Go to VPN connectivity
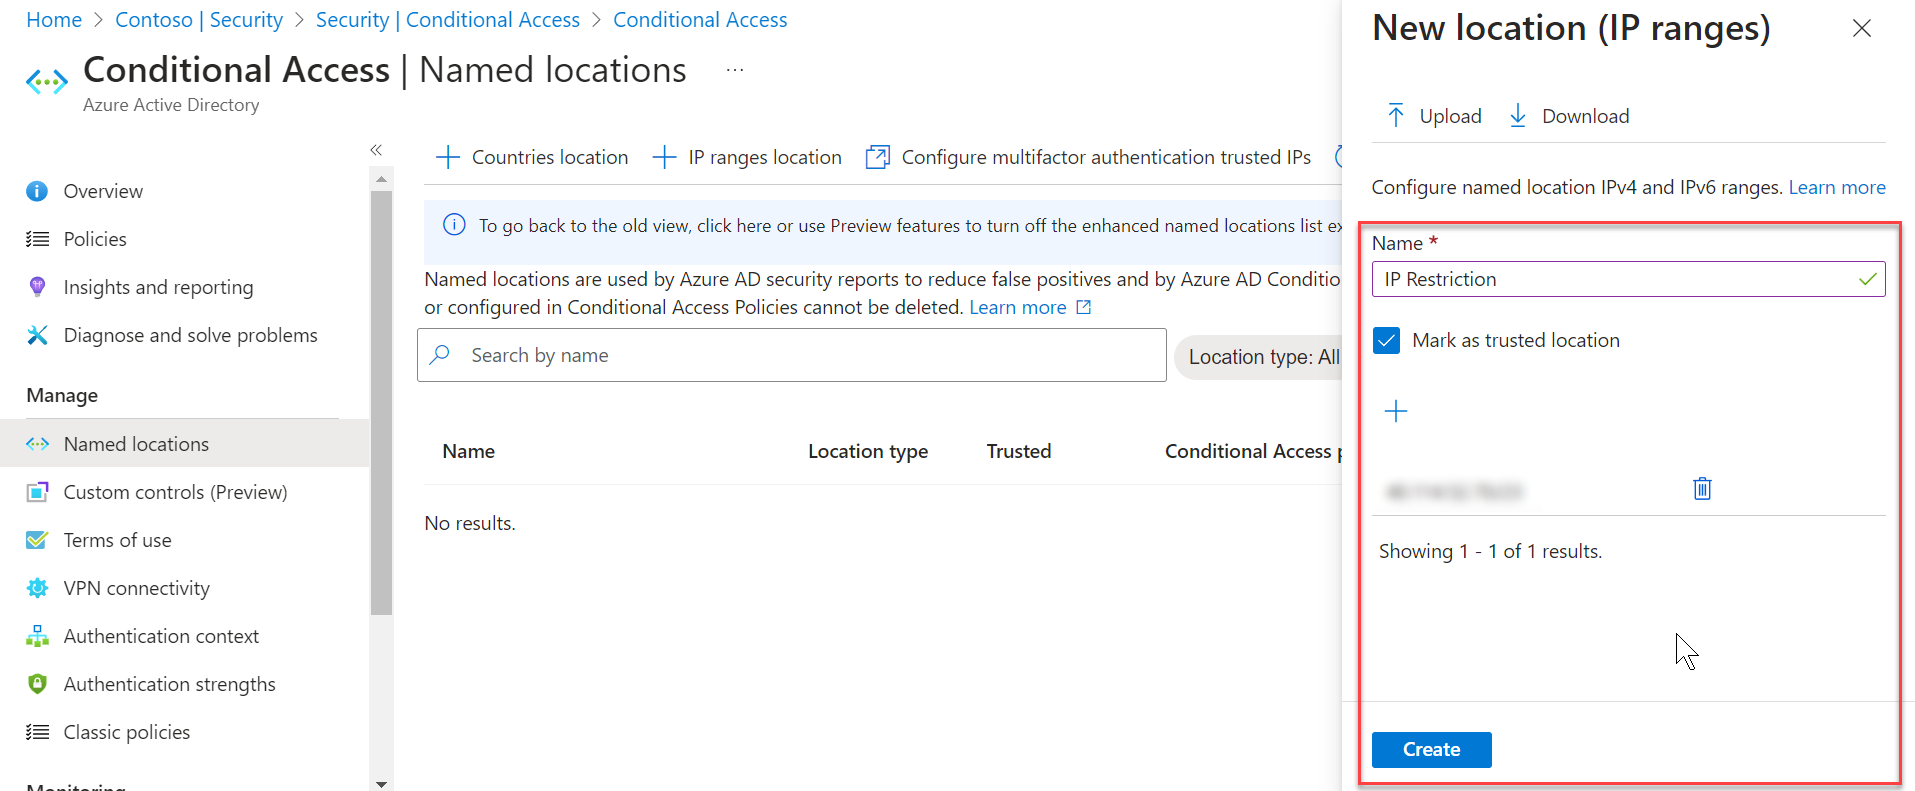The height and width of the screenshot is (791, 1915). 136,588
